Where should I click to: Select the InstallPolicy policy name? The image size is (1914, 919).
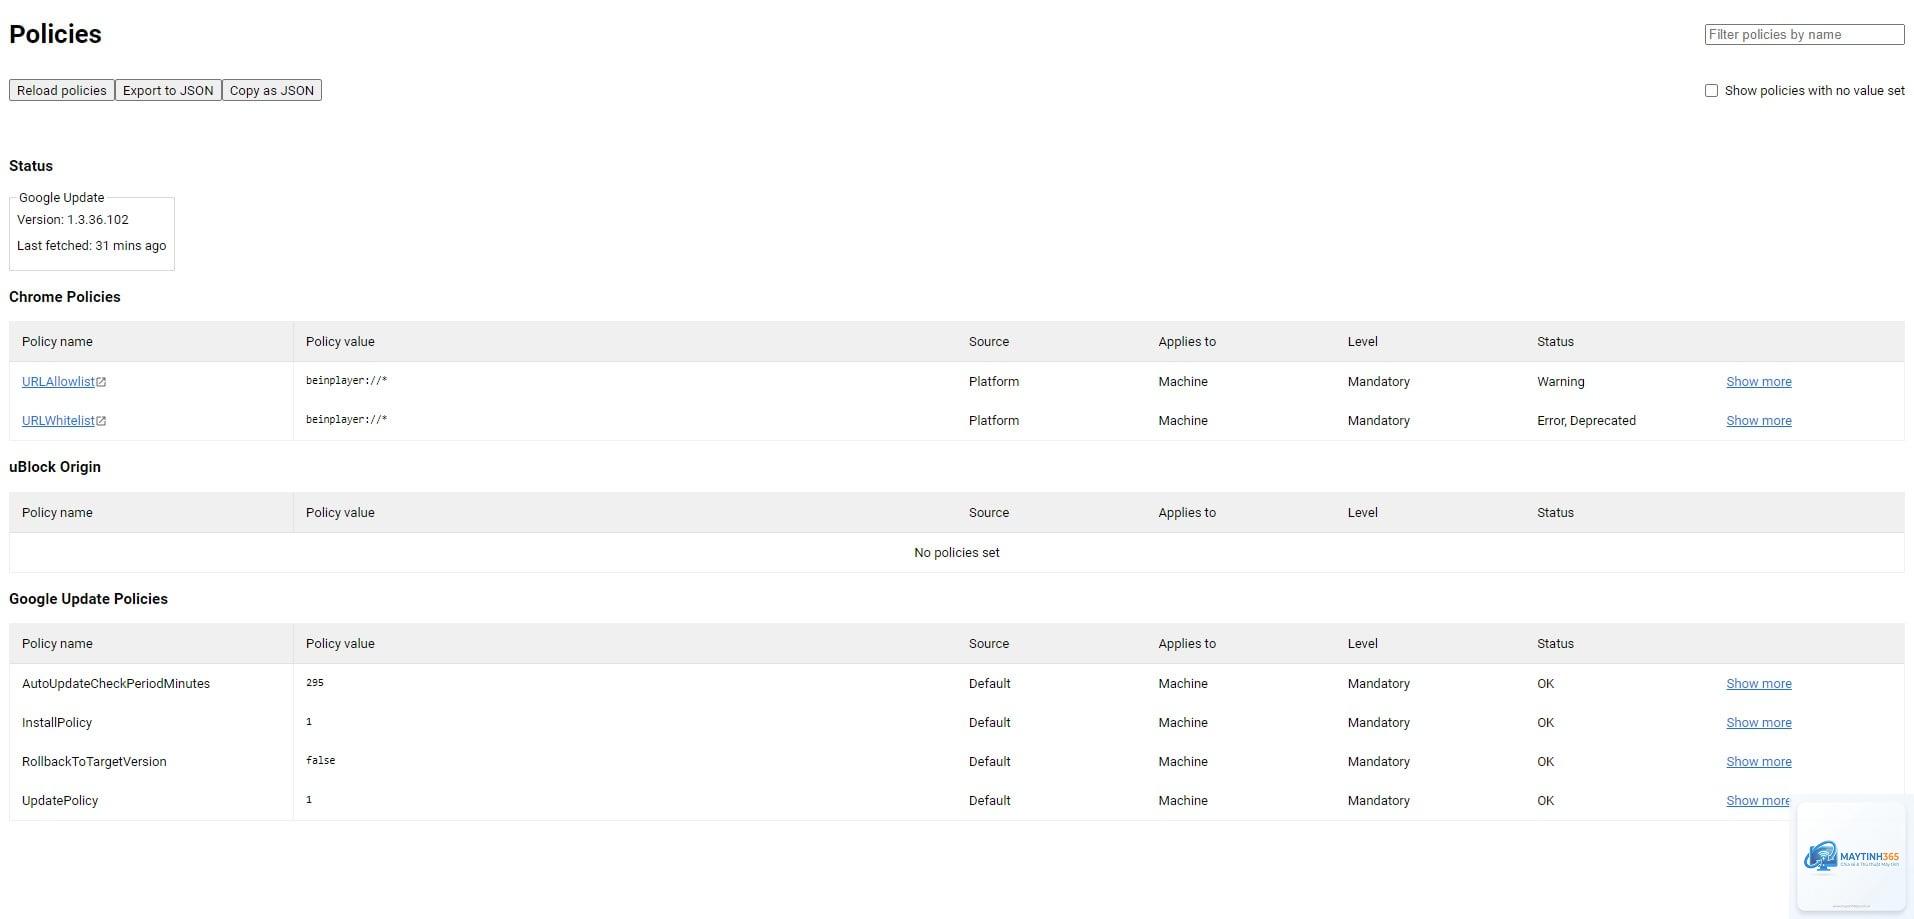coord(57,723)
